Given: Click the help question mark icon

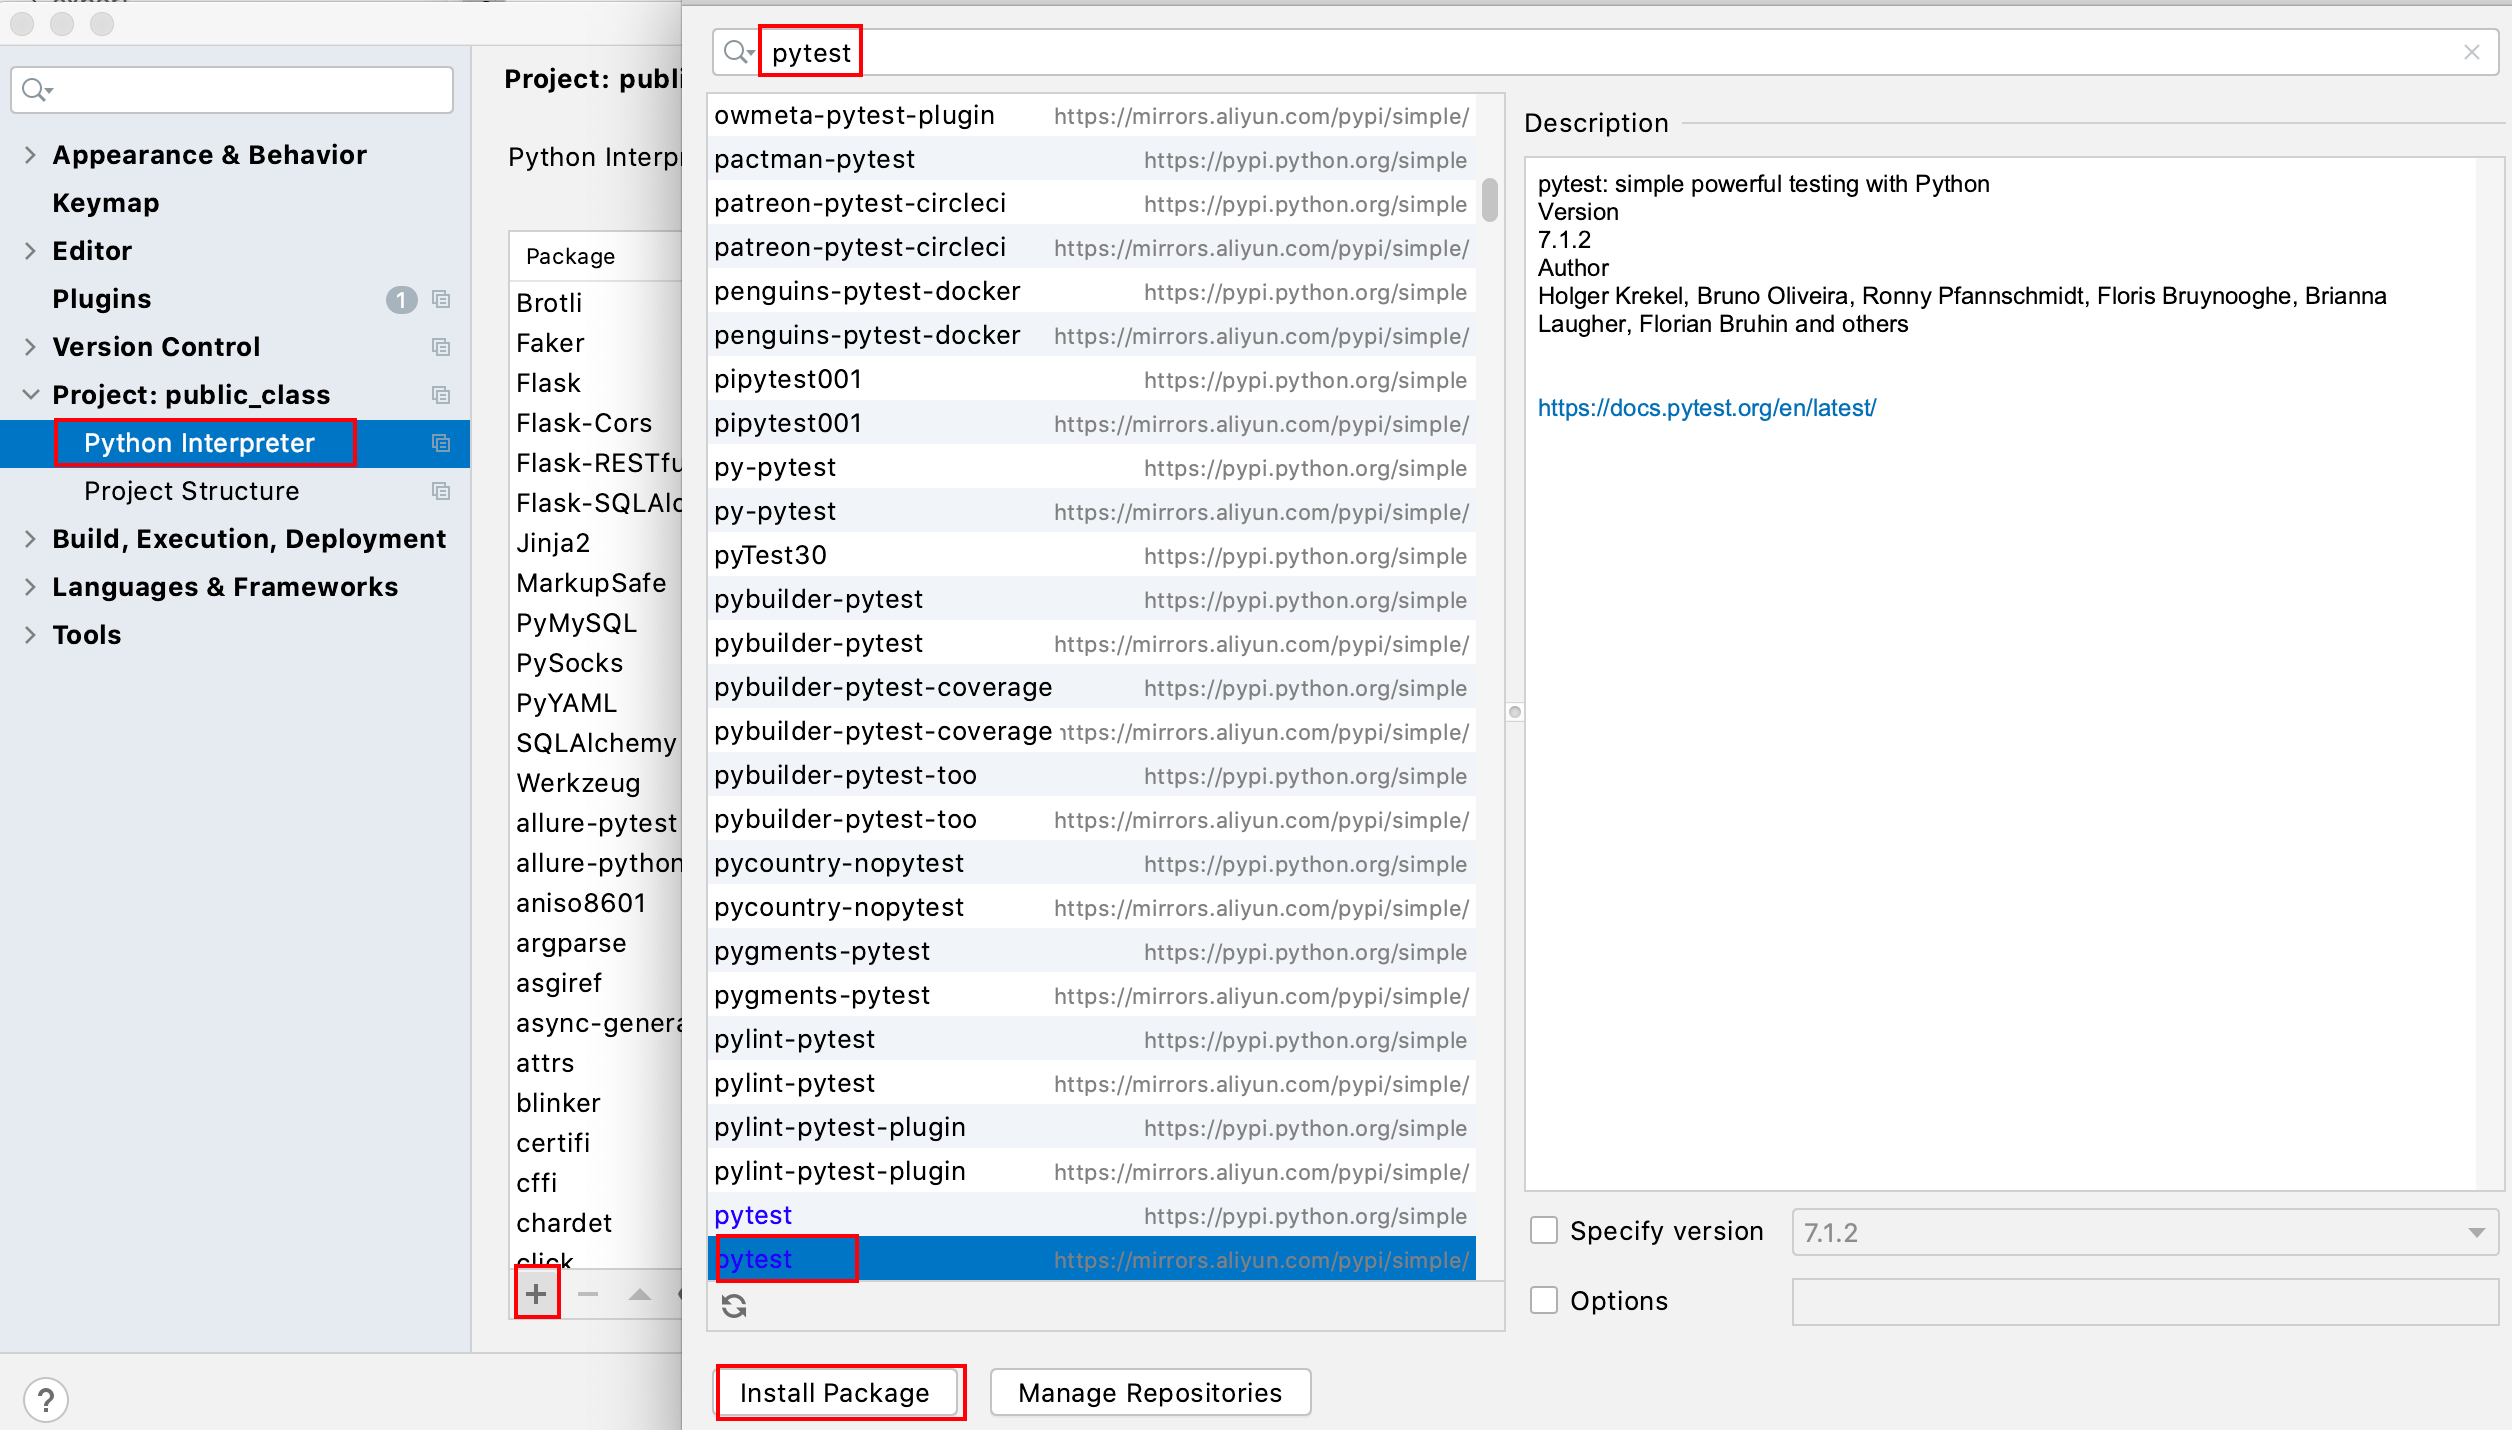Looking at the screenshot, I should point(46,1400).
